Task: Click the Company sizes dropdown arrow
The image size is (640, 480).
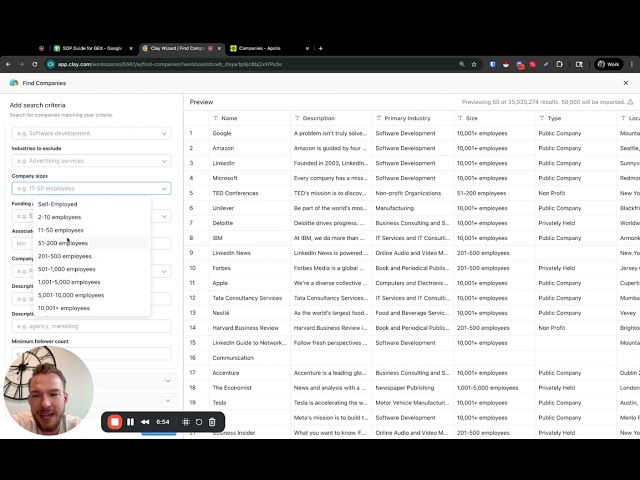Action: pos(164,189)
